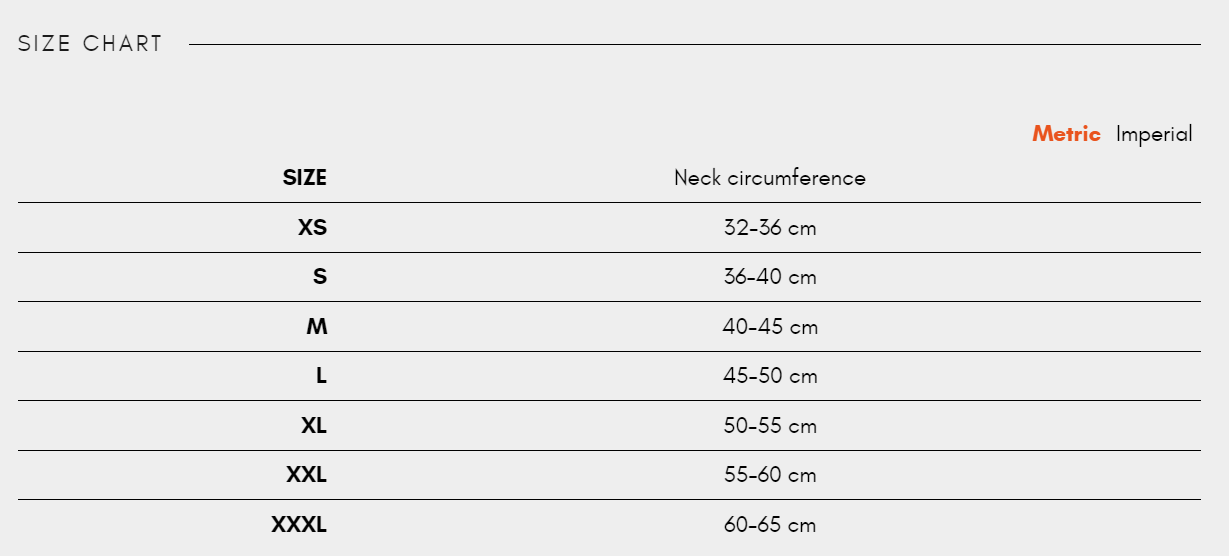This screenshot has height=556, width=1229.
Task: Click the 45-50 cm measurement
Action: click(x=769, y=376)
